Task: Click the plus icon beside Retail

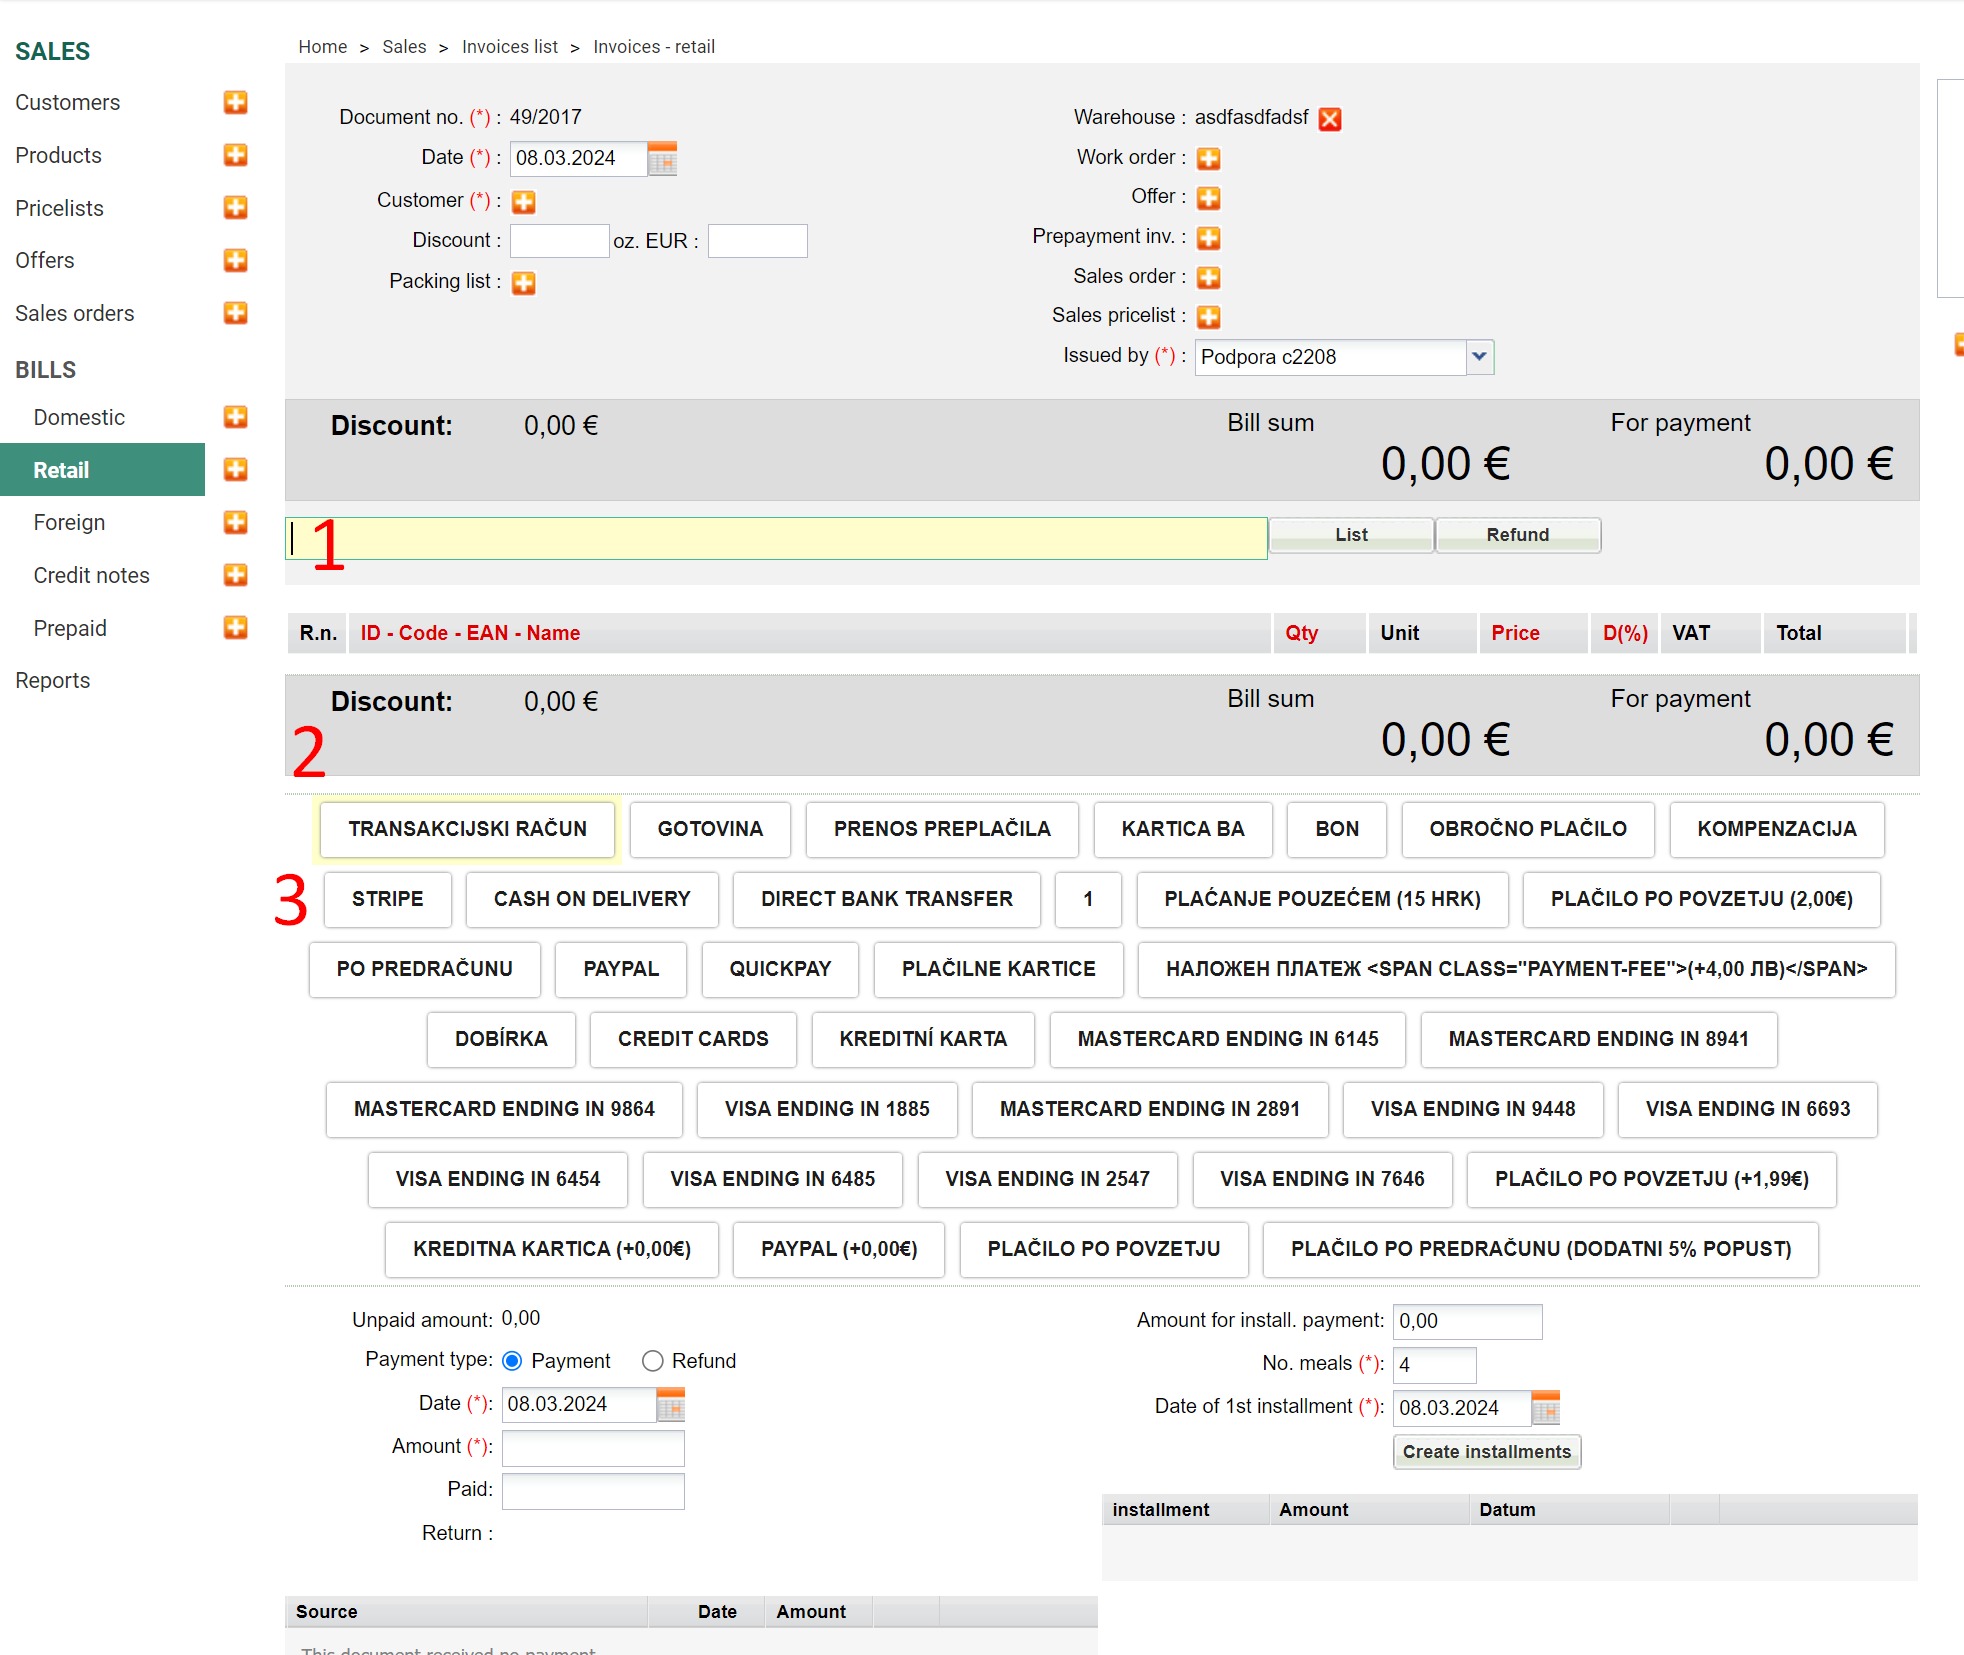Action: coord(236,470)
